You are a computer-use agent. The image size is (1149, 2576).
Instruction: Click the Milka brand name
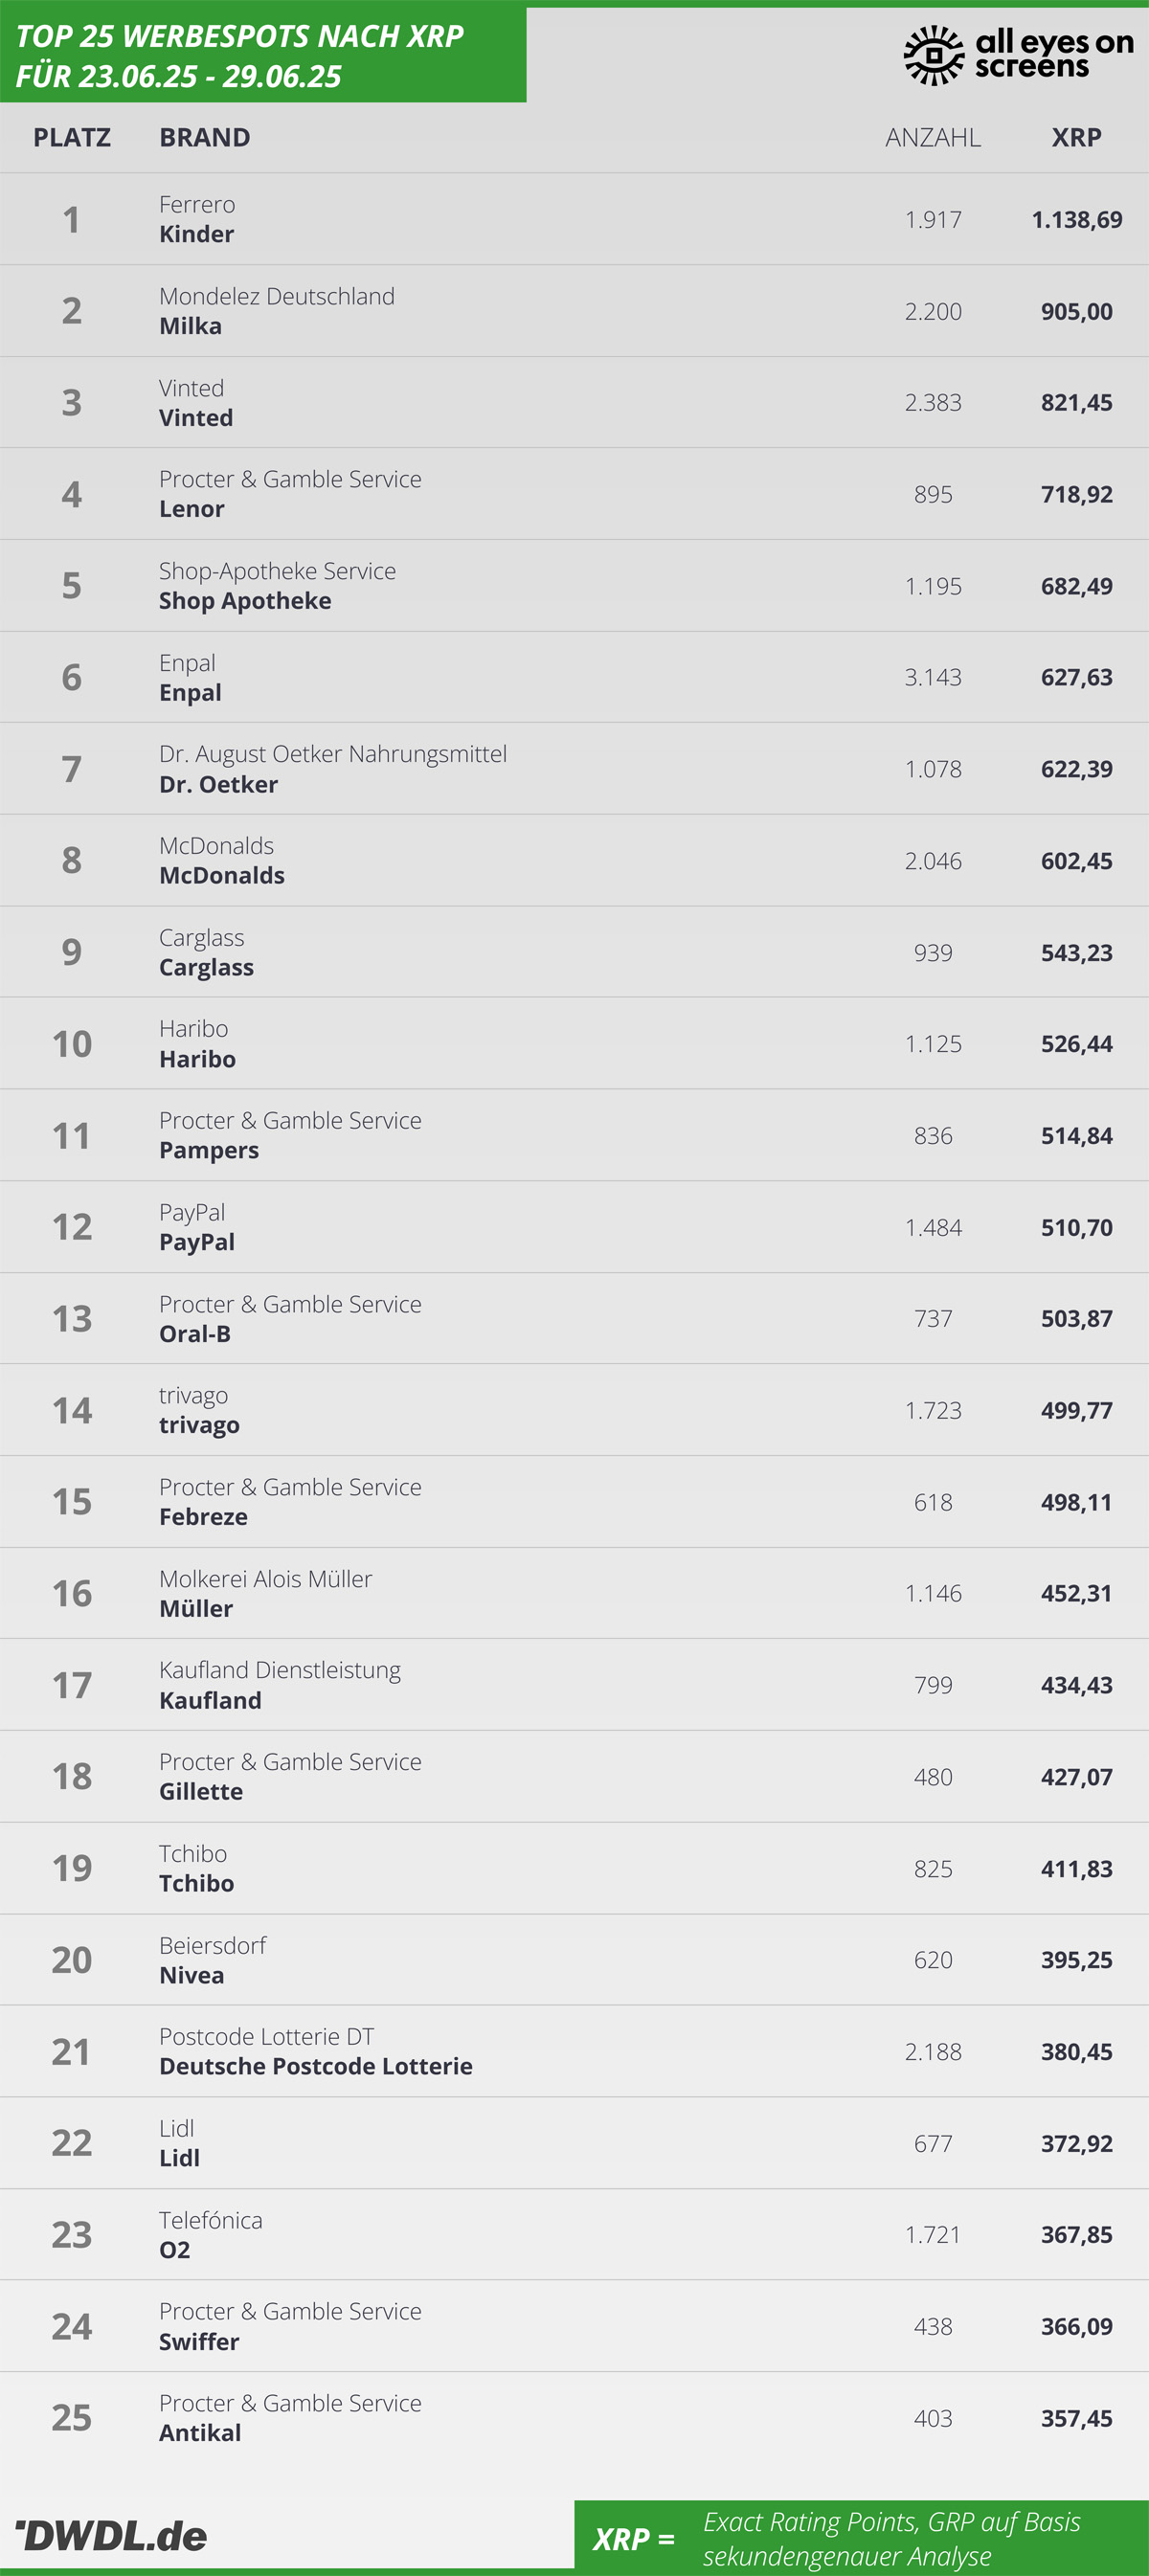190,326
